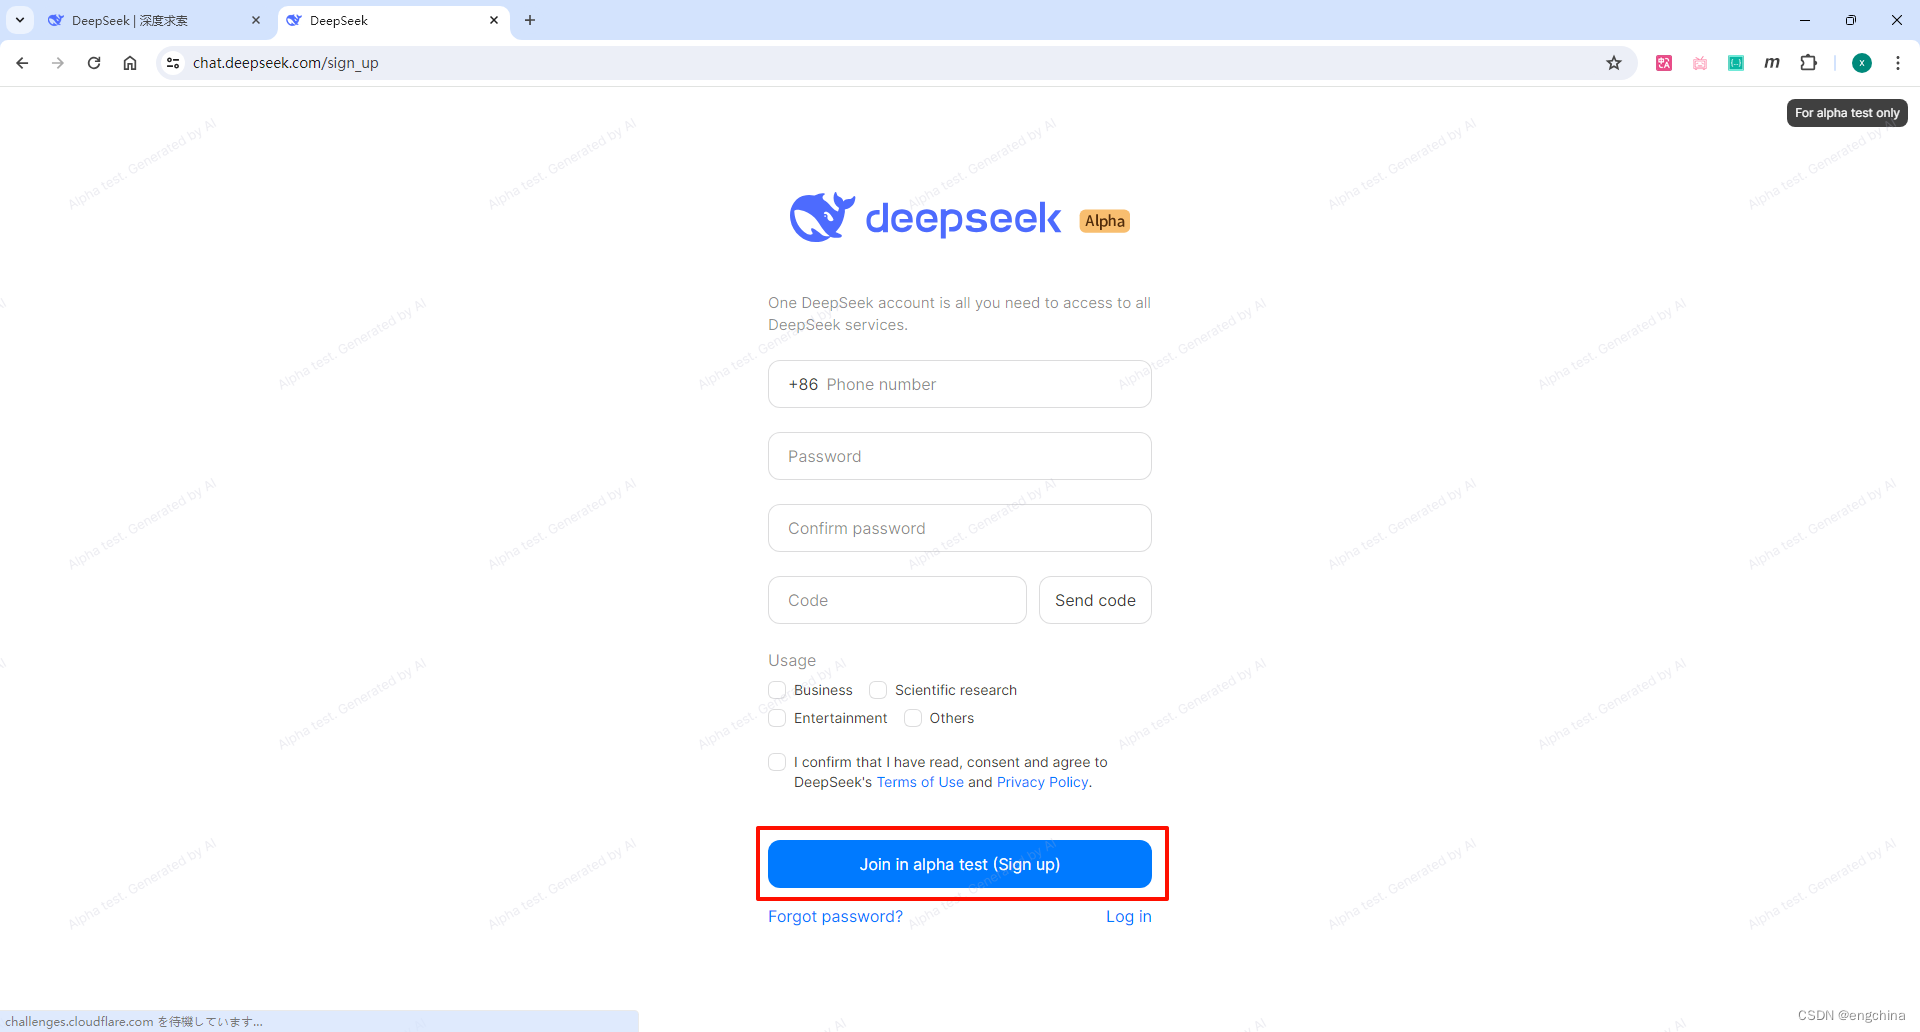Viewport: 1920px width, 1032px height.
Task: Click Join in alpha test (Sign up) button
Action: coord(960,864)
